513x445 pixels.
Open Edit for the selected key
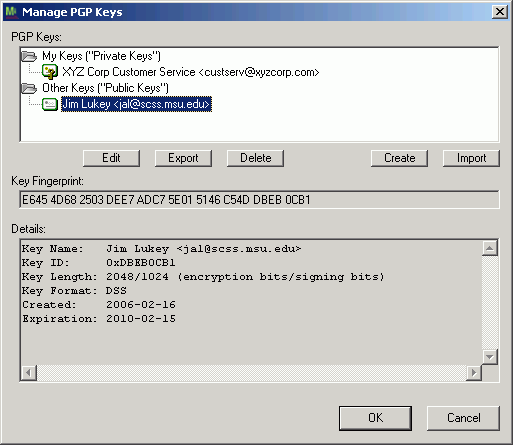pos(111,158)
